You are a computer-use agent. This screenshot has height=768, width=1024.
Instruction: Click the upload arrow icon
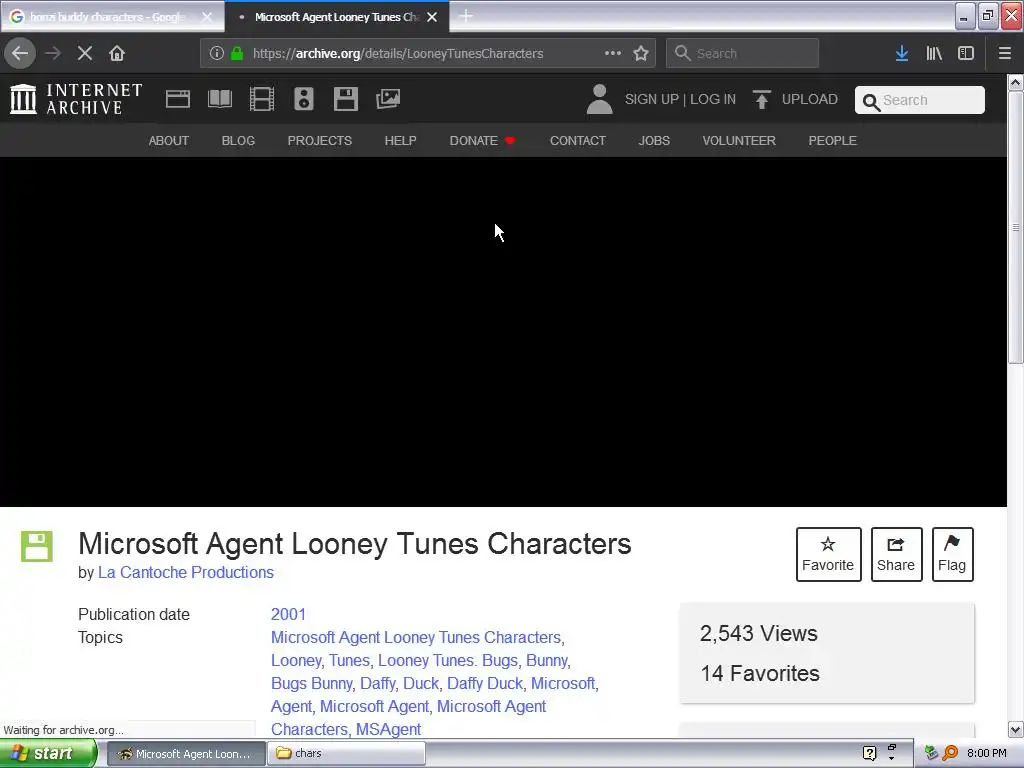click(x=761, y=99)
